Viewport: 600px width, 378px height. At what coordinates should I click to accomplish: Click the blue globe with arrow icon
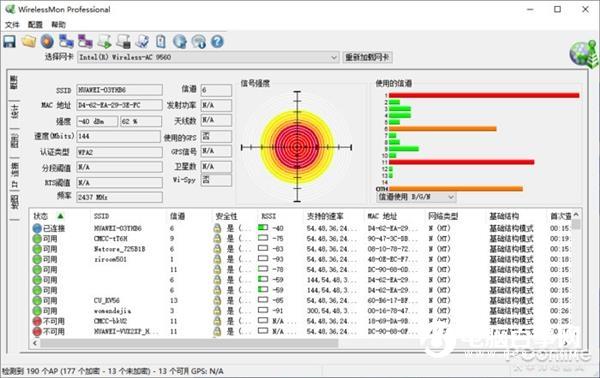179,41
